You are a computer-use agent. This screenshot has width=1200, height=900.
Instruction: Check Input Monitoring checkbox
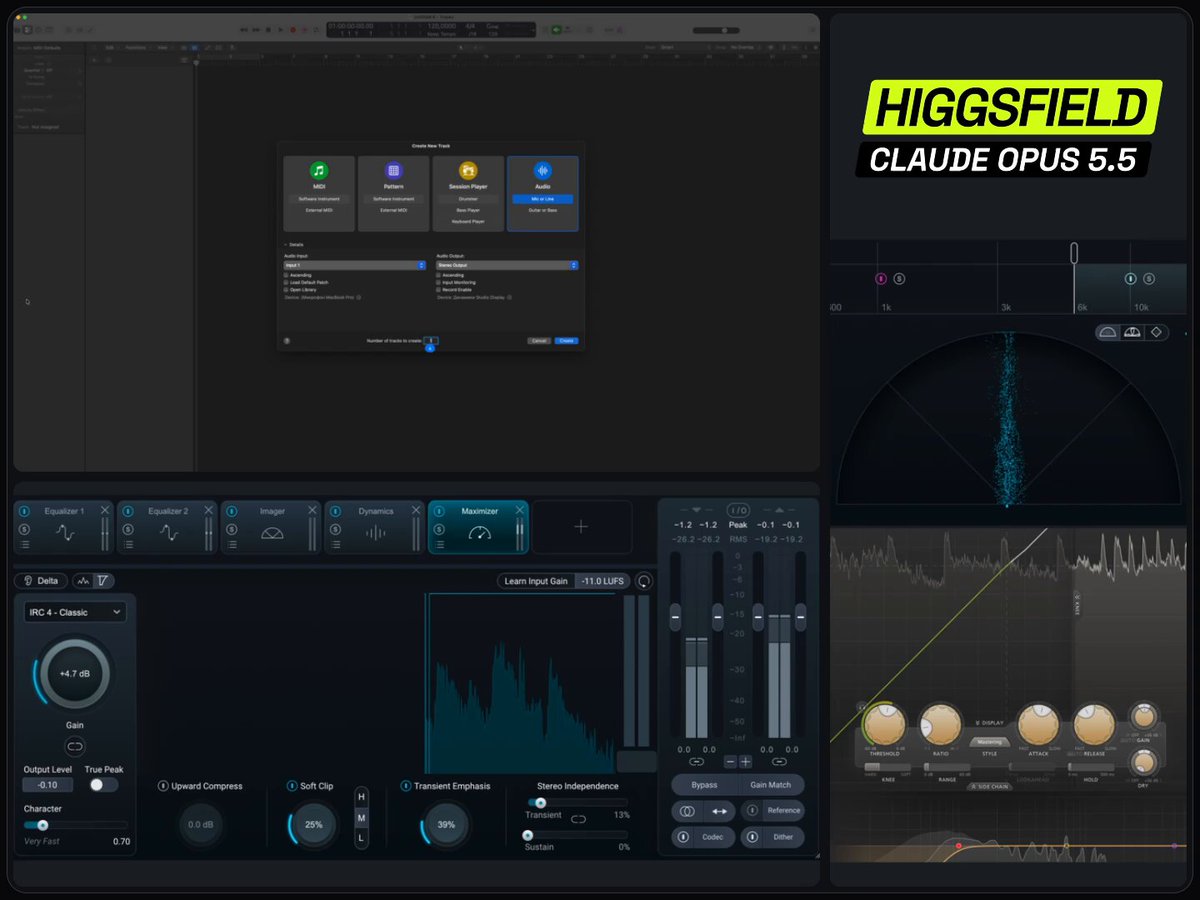point(438,283)
